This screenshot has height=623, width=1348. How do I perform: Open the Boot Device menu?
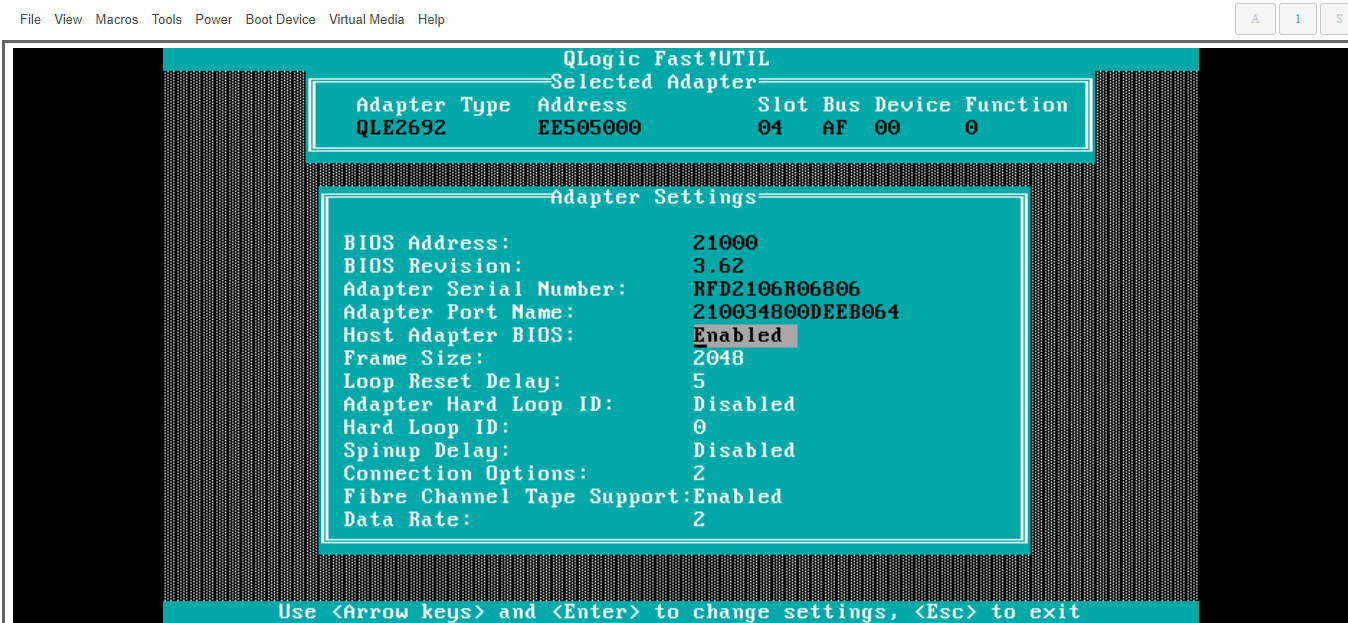tap(280, 19)
